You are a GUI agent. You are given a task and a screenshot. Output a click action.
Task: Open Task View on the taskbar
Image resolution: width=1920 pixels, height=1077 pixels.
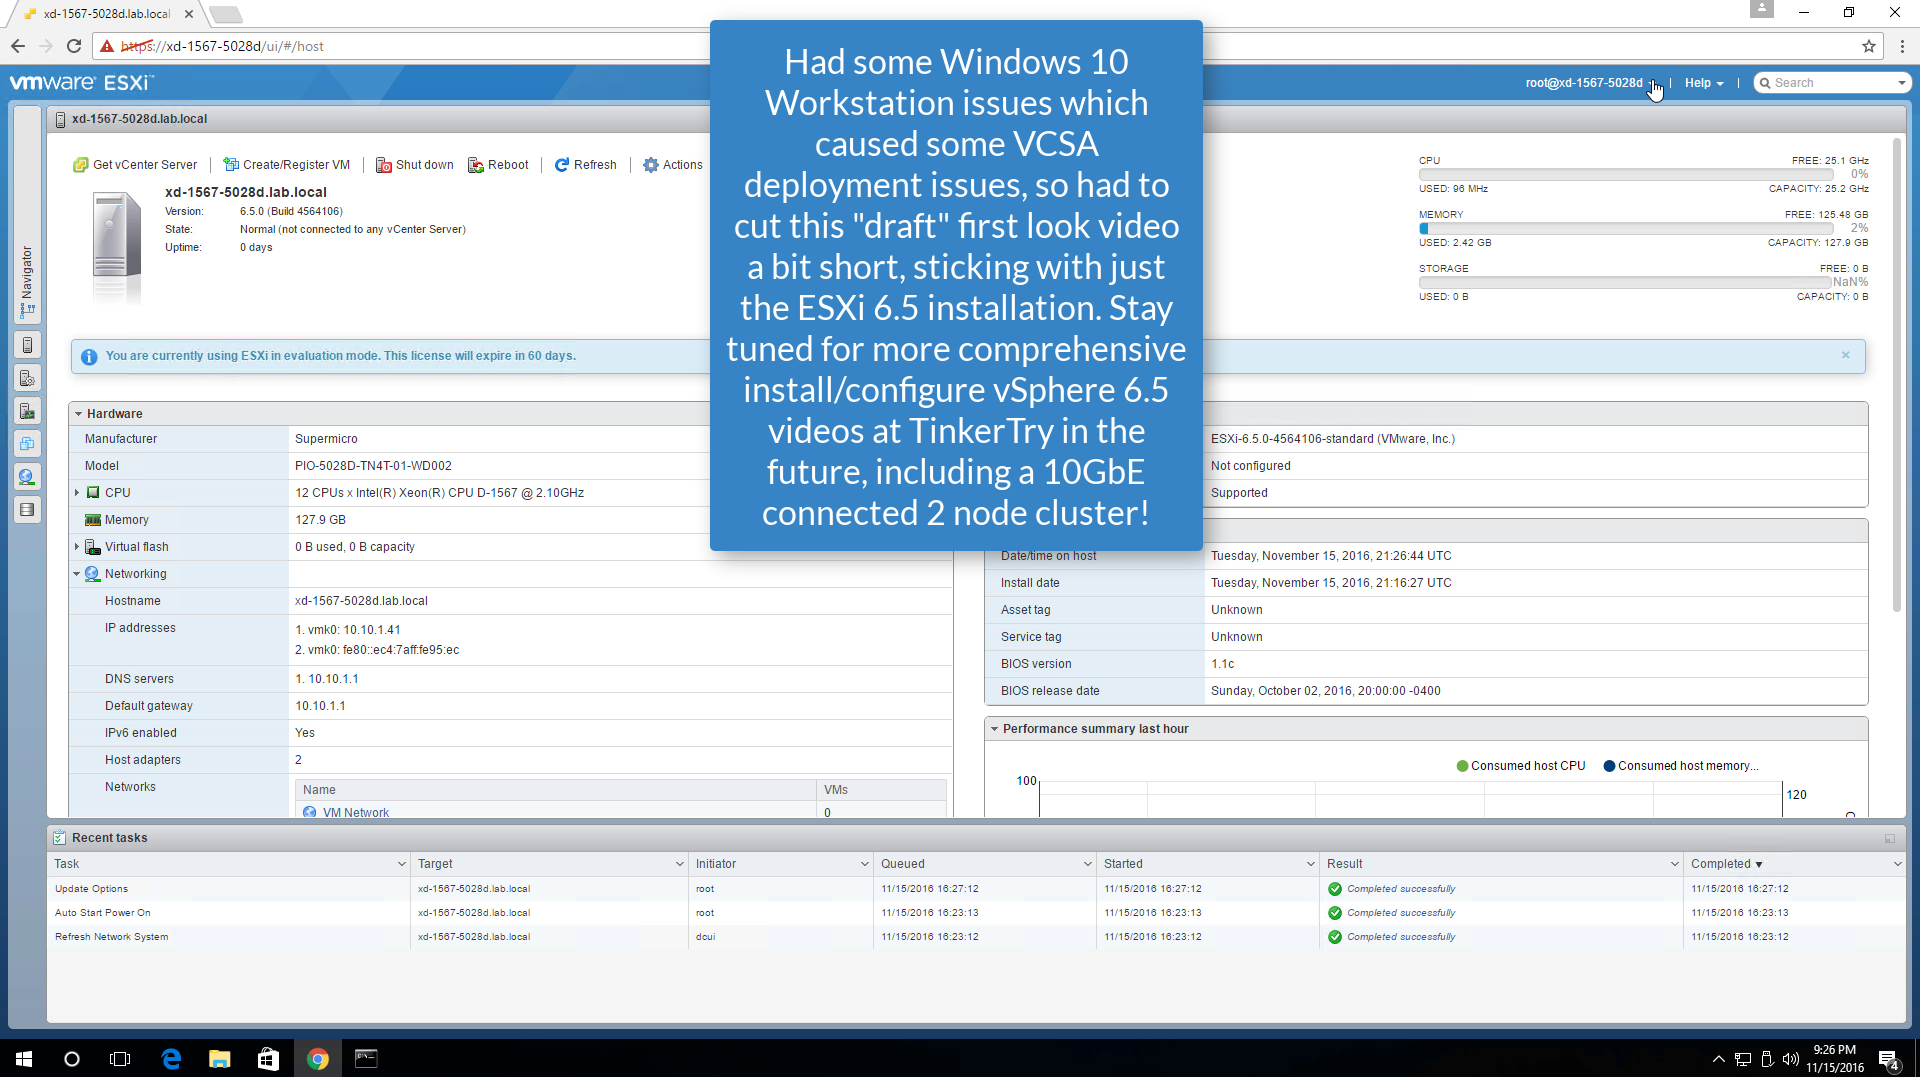[120, 1059]
